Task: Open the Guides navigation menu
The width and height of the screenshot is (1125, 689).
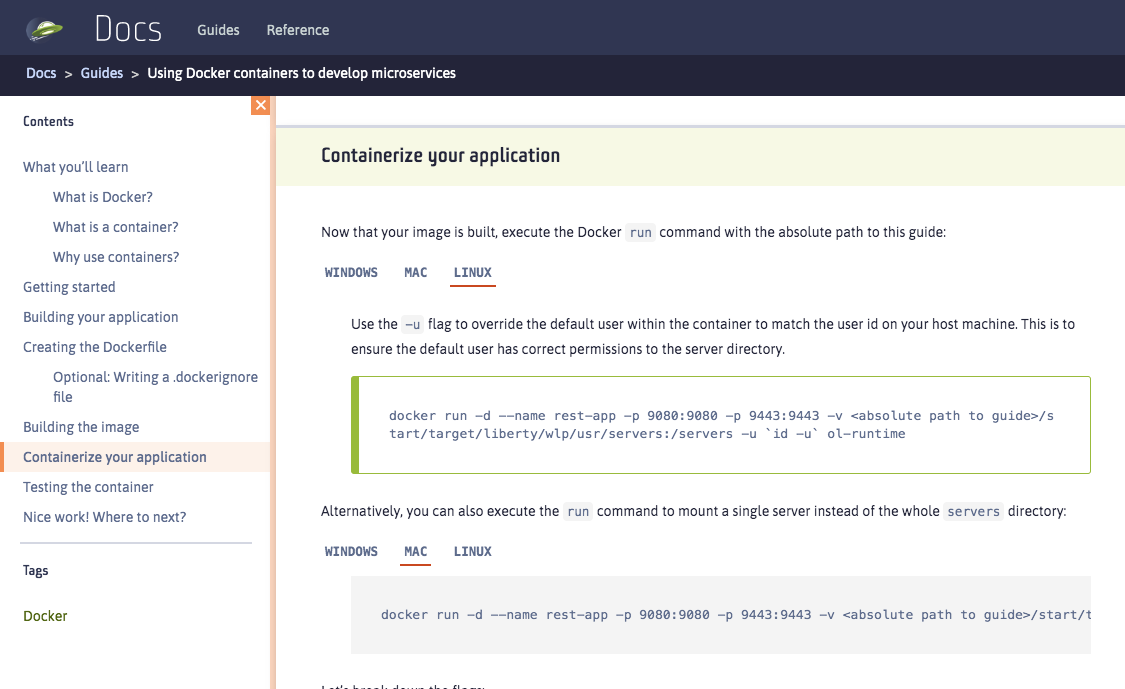Action: pyautogui.click(x=218, y=30)
